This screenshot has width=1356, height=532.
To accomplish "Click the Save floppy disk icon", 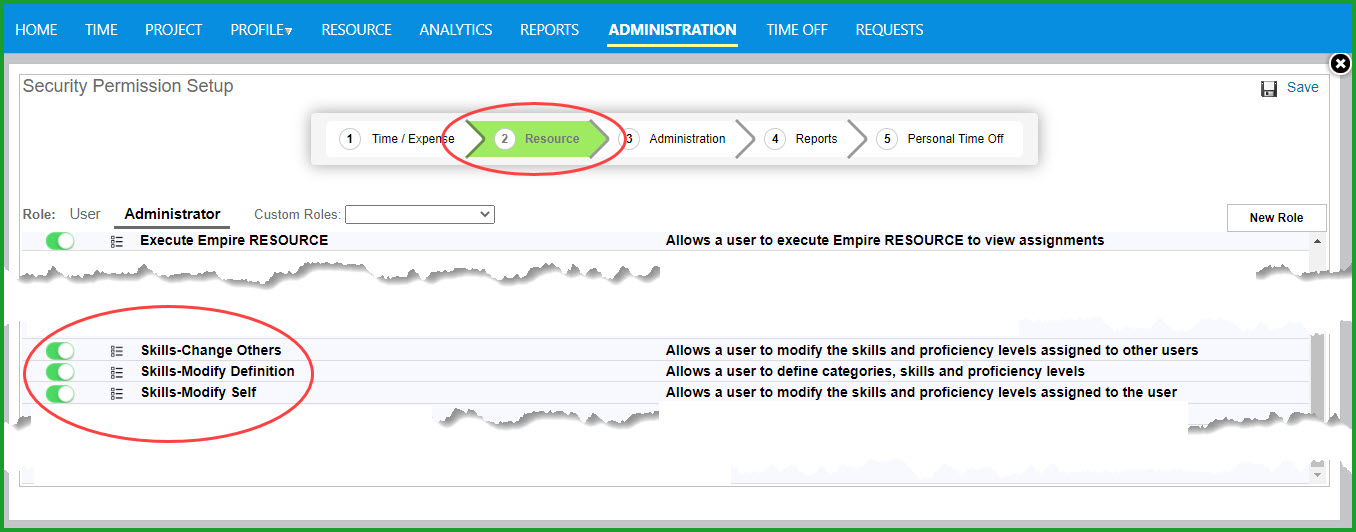I will tap(1269, 88).
